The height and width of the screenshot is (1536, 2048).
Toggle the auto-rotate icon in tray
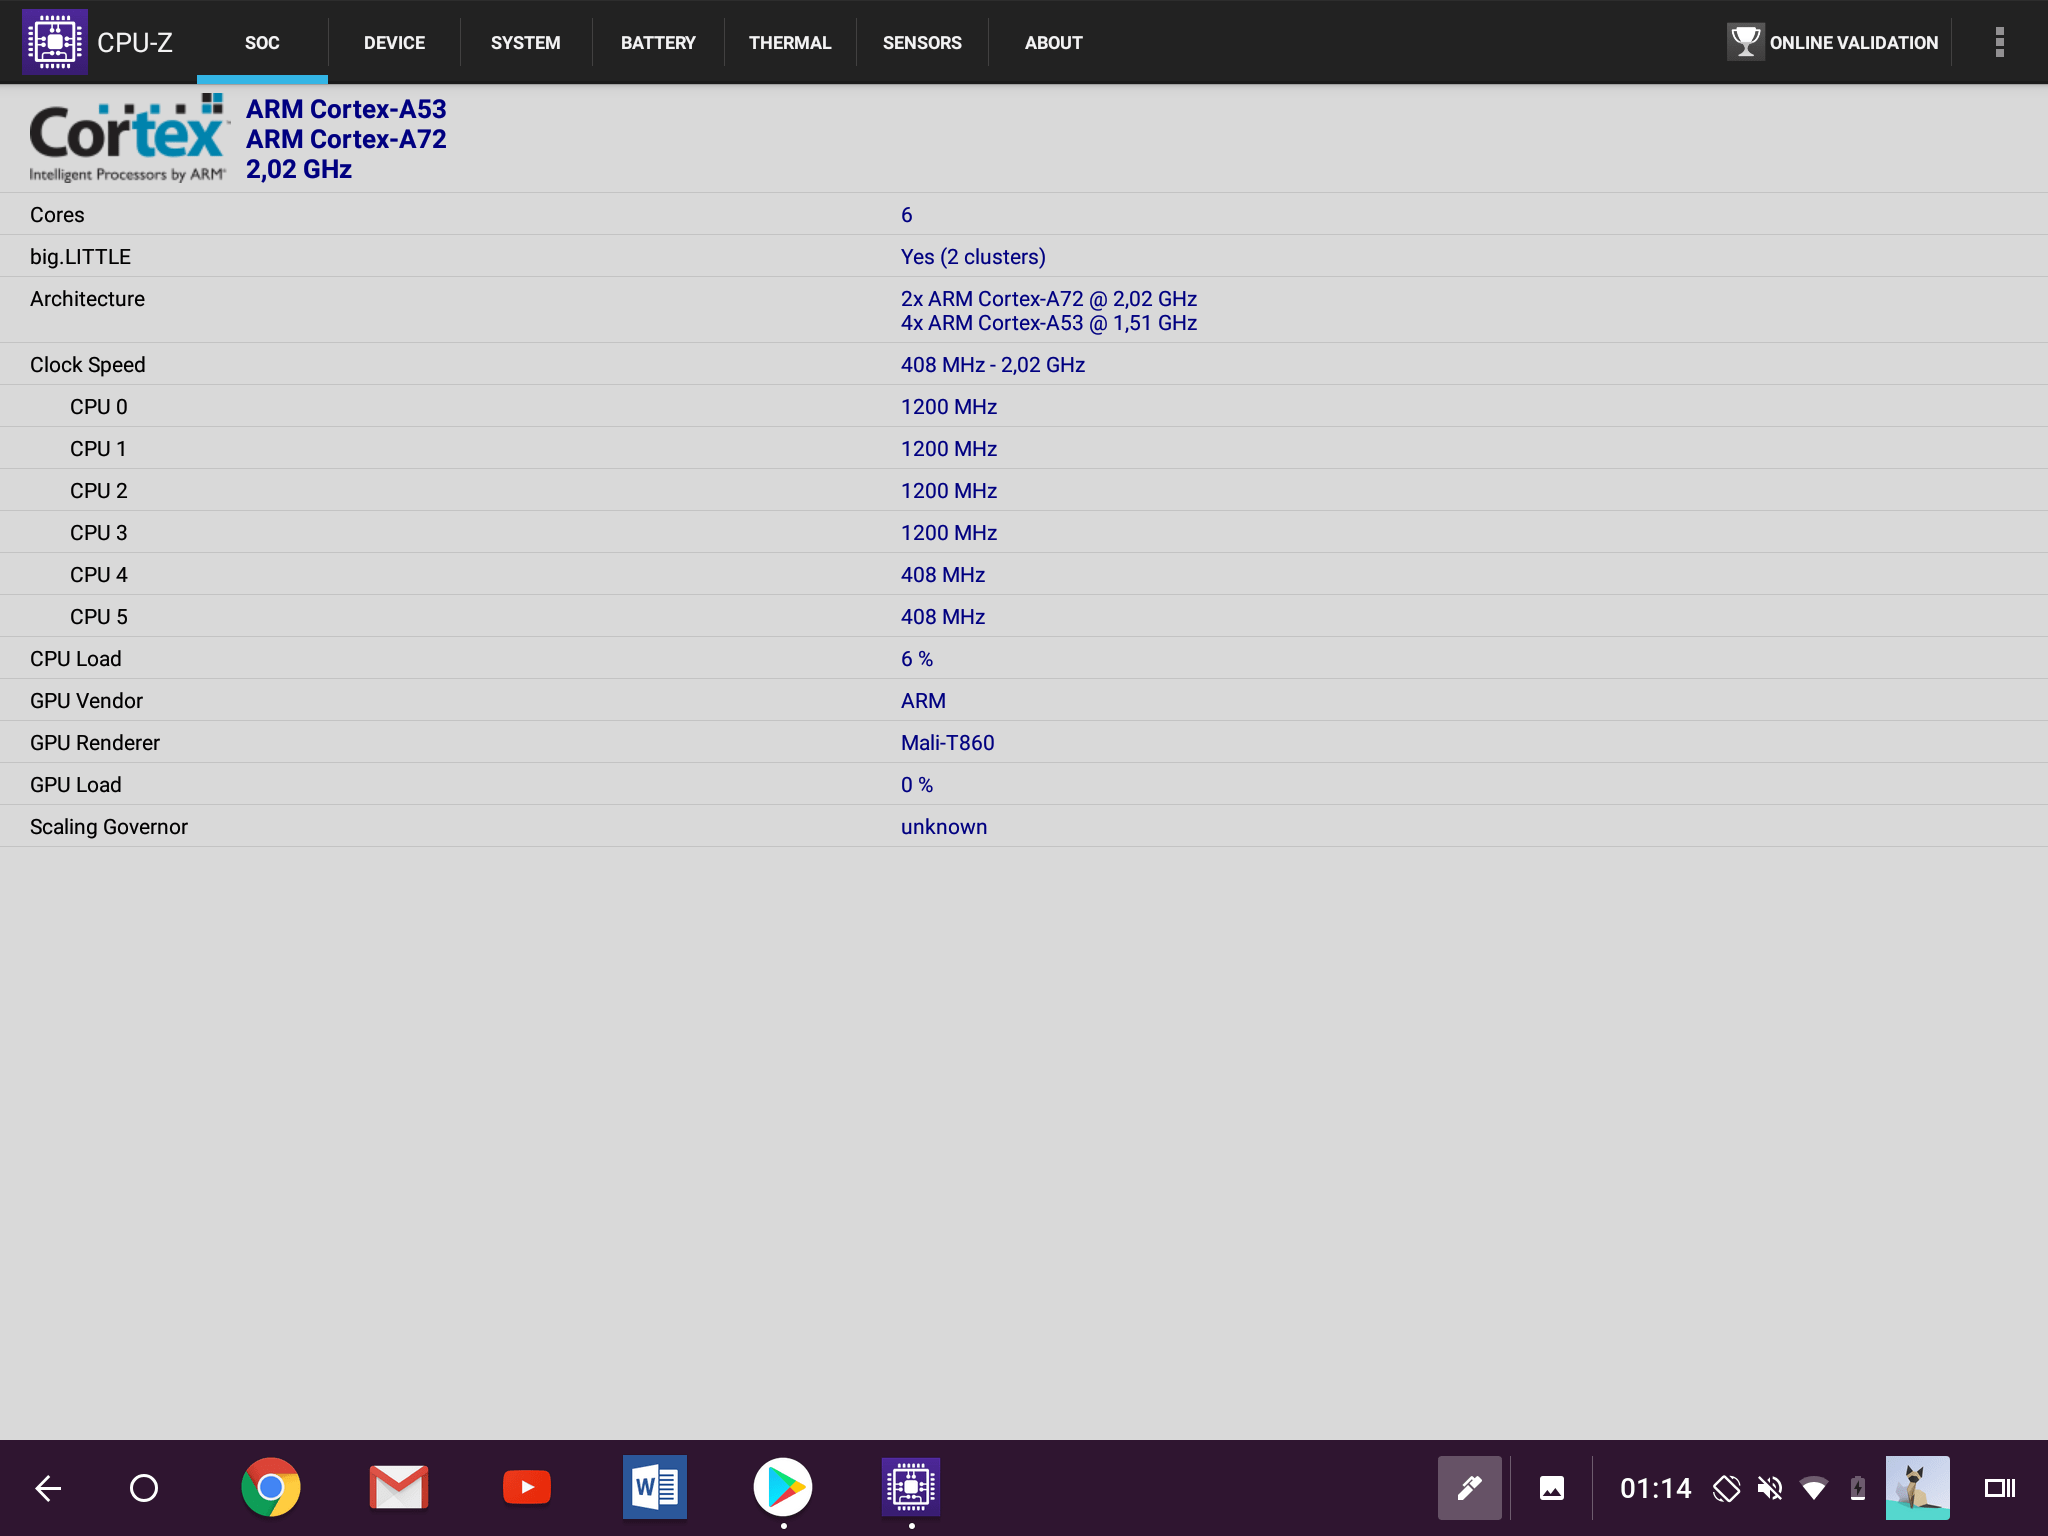(1727, 1488)
